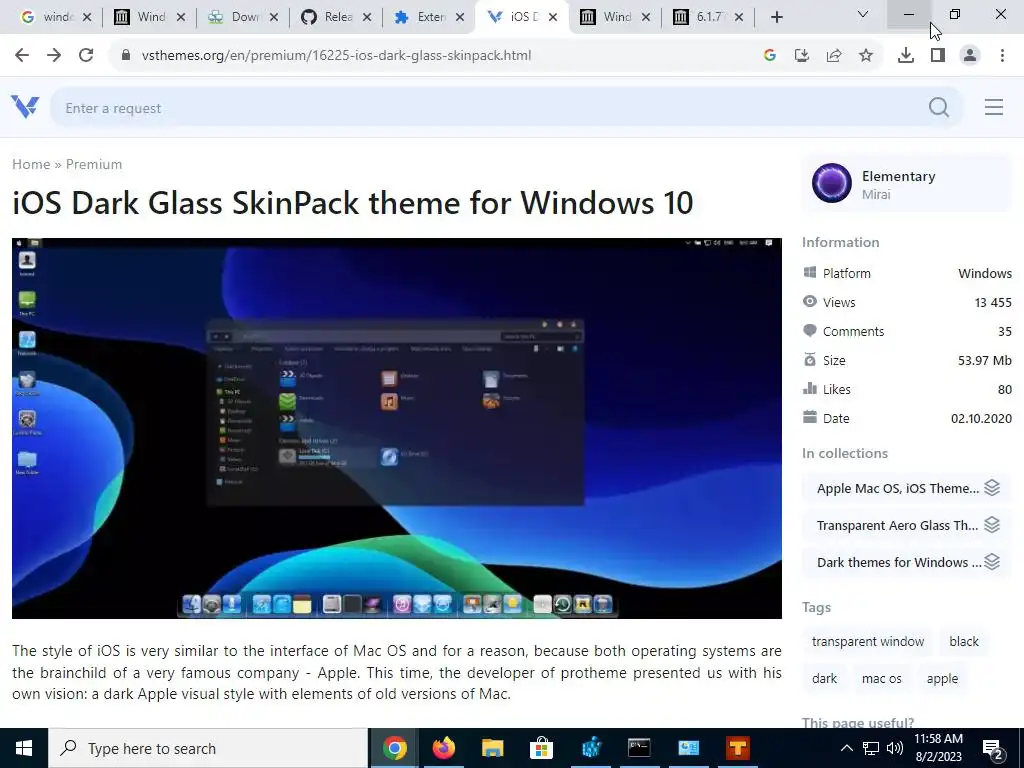
Task: Show hidden system tray icons
Action: (x=846, y=748)
